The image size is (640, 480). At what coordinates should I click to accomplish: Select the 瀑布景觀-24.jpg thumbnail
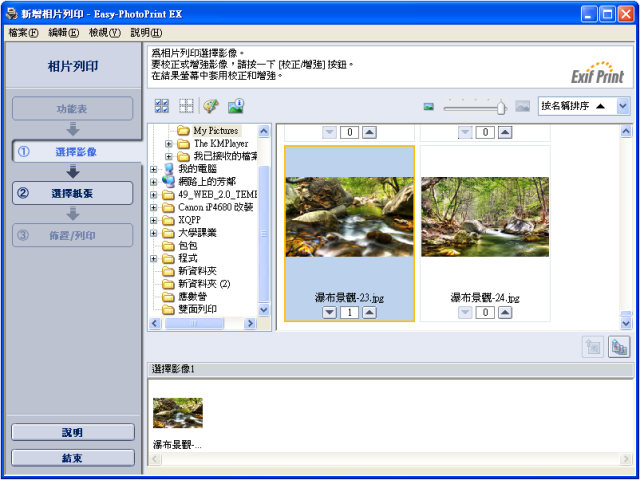click(485, 217)
